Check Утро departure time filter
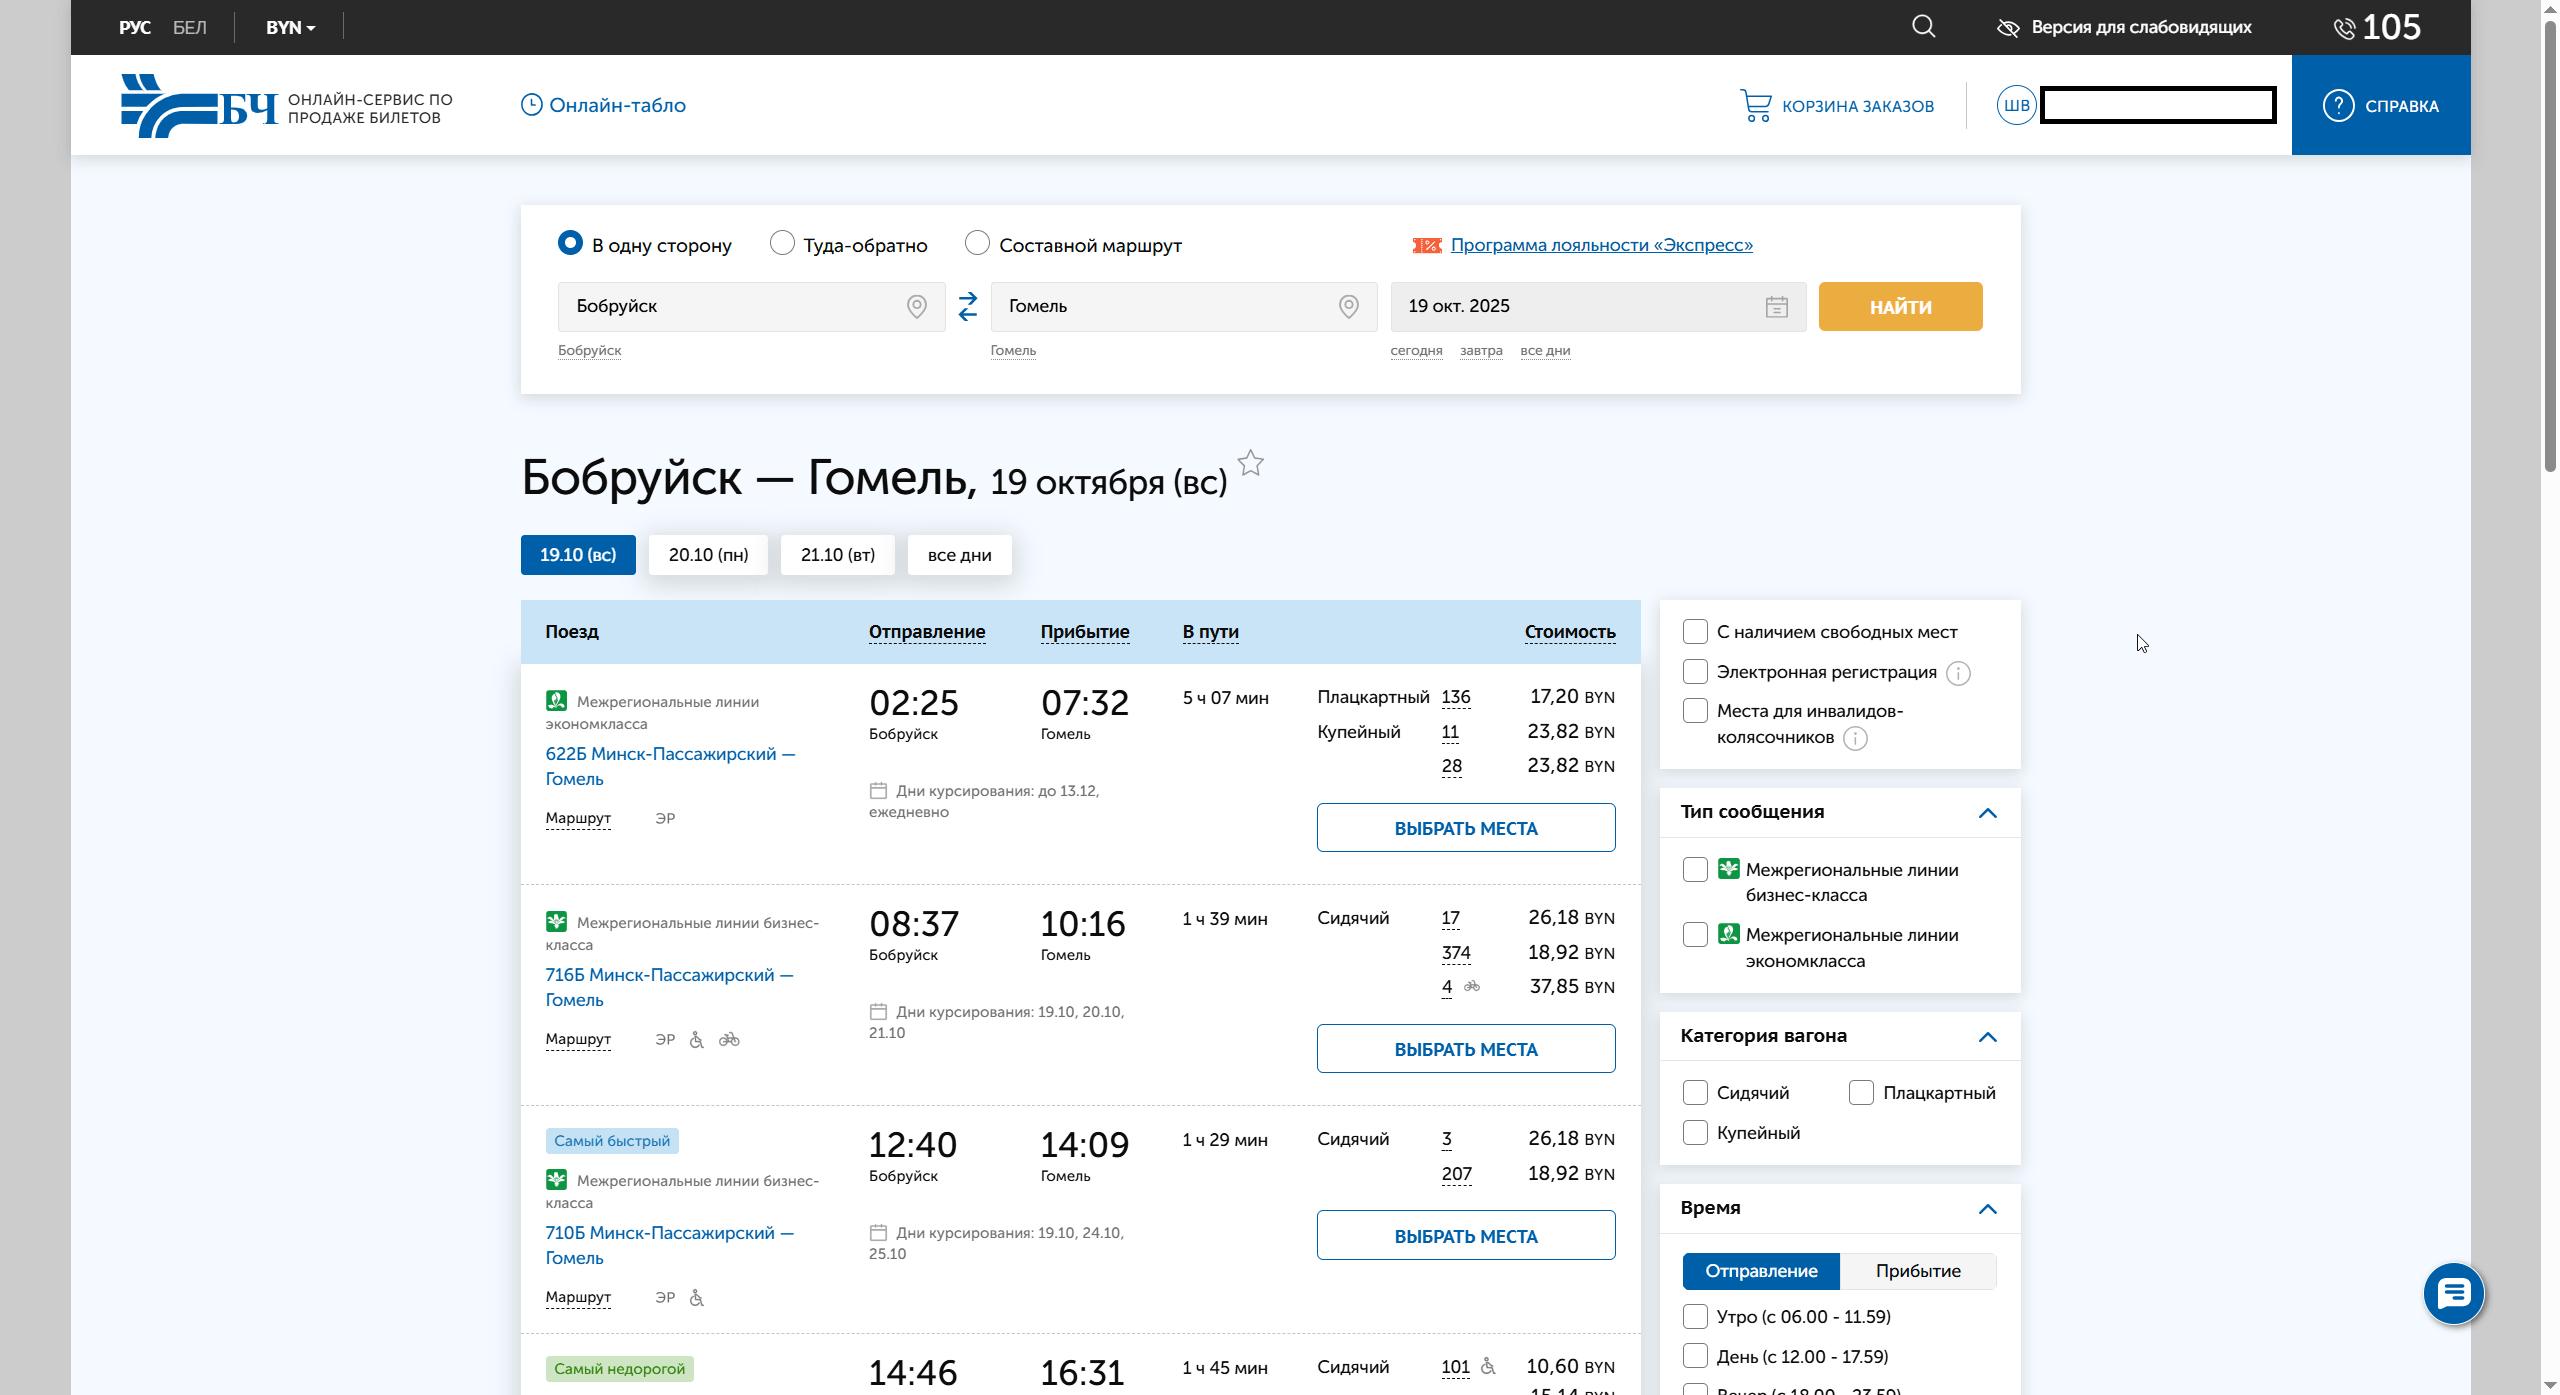The width and height of the screenshot is (2560, 1395). (1695, 1316)
